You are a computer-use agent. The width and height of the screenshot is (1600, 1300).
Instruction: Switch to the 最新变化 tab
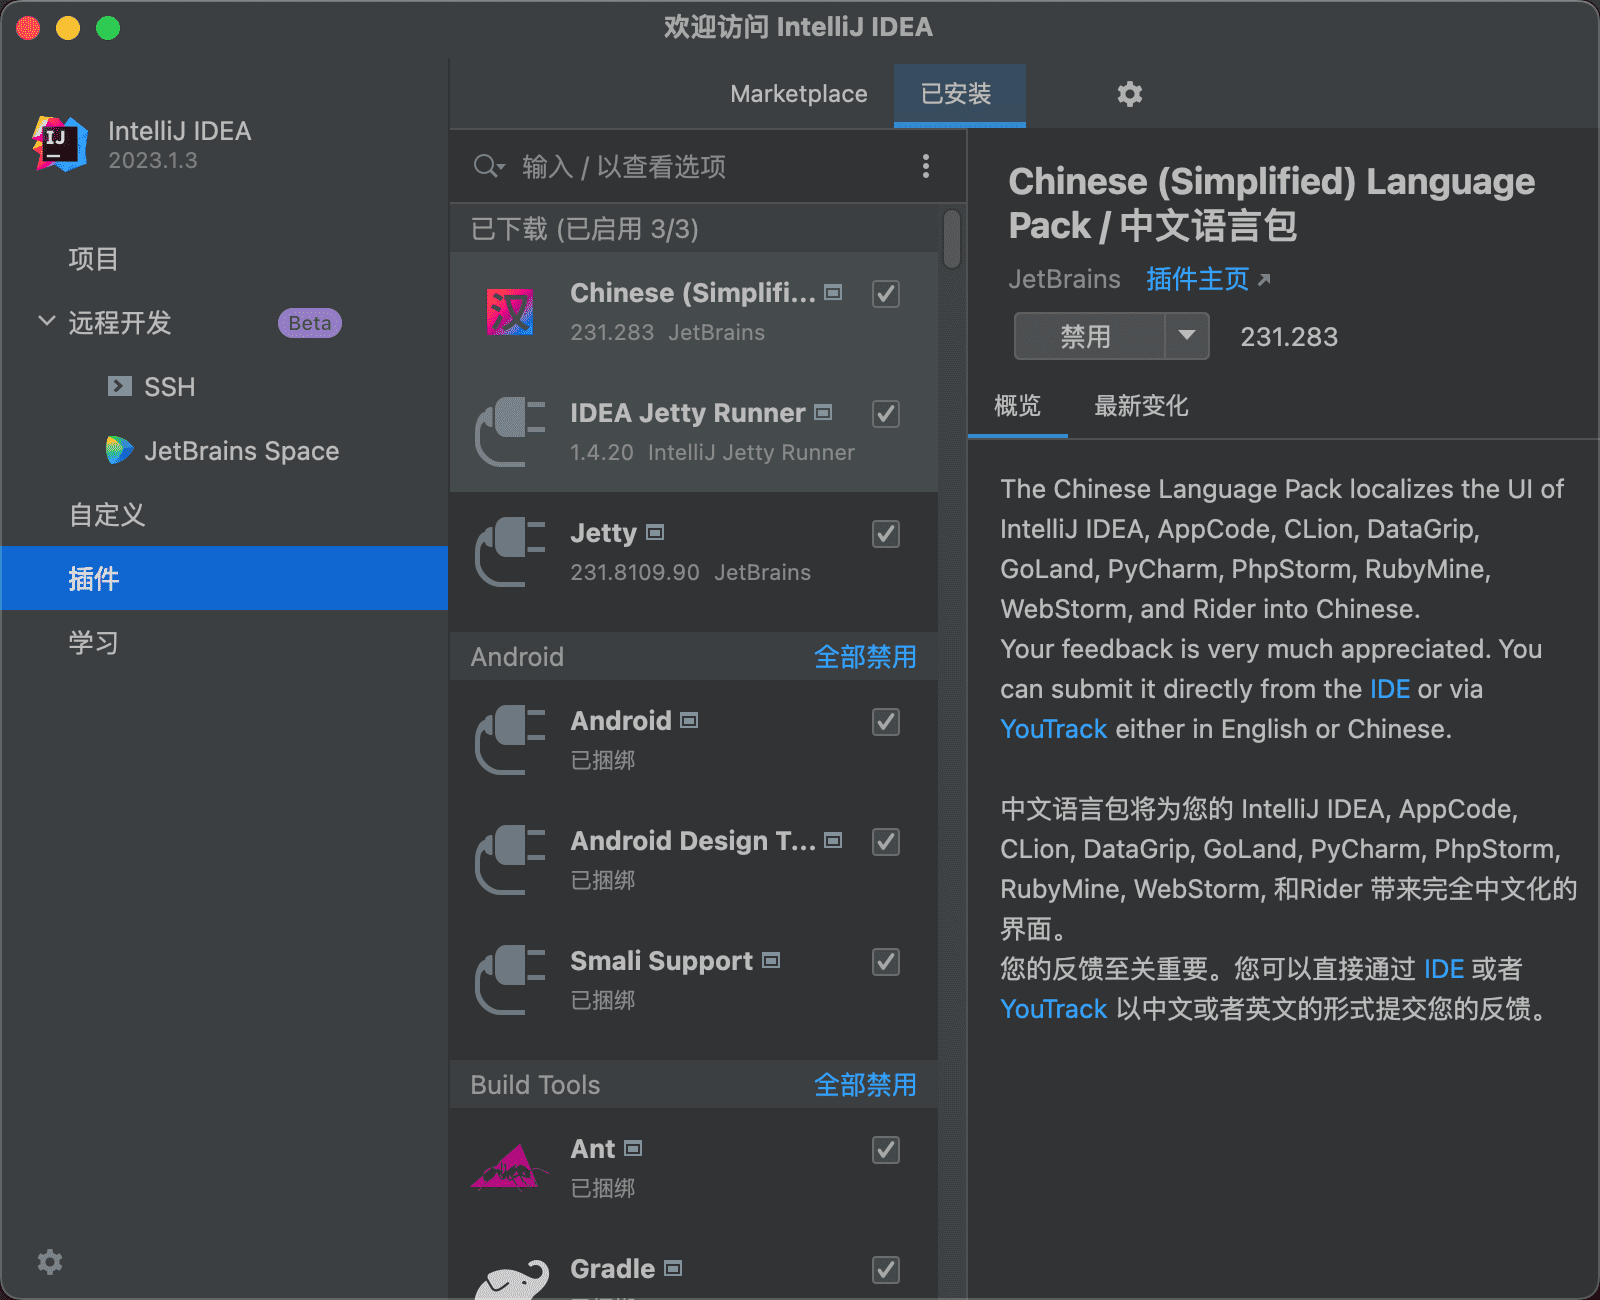1140,406
